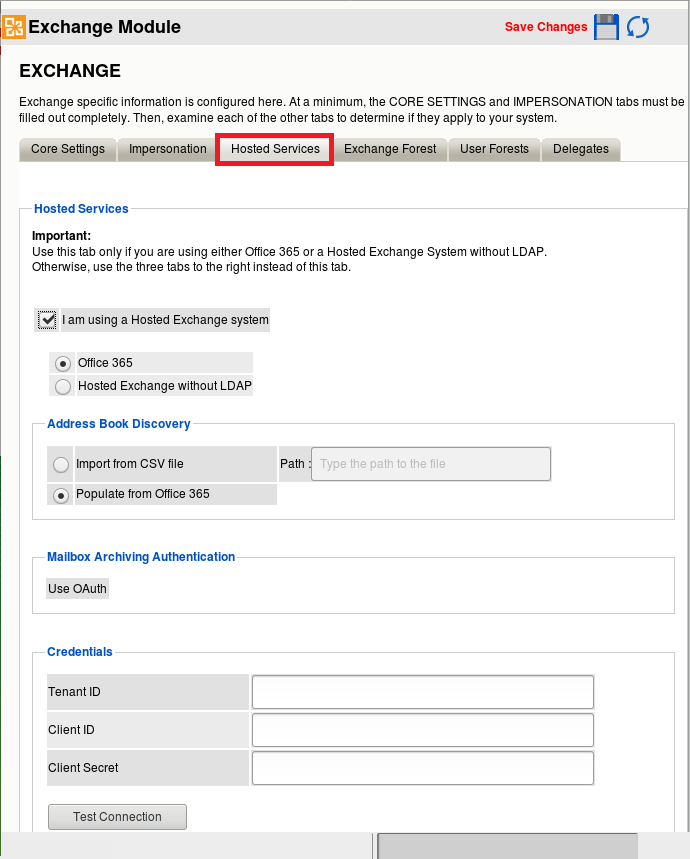Click the blue refresh arrows icon

tap(638, 27)
